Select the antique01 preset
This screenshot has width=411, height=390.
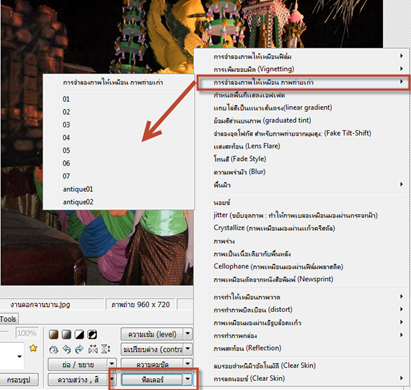pos(78,189)
